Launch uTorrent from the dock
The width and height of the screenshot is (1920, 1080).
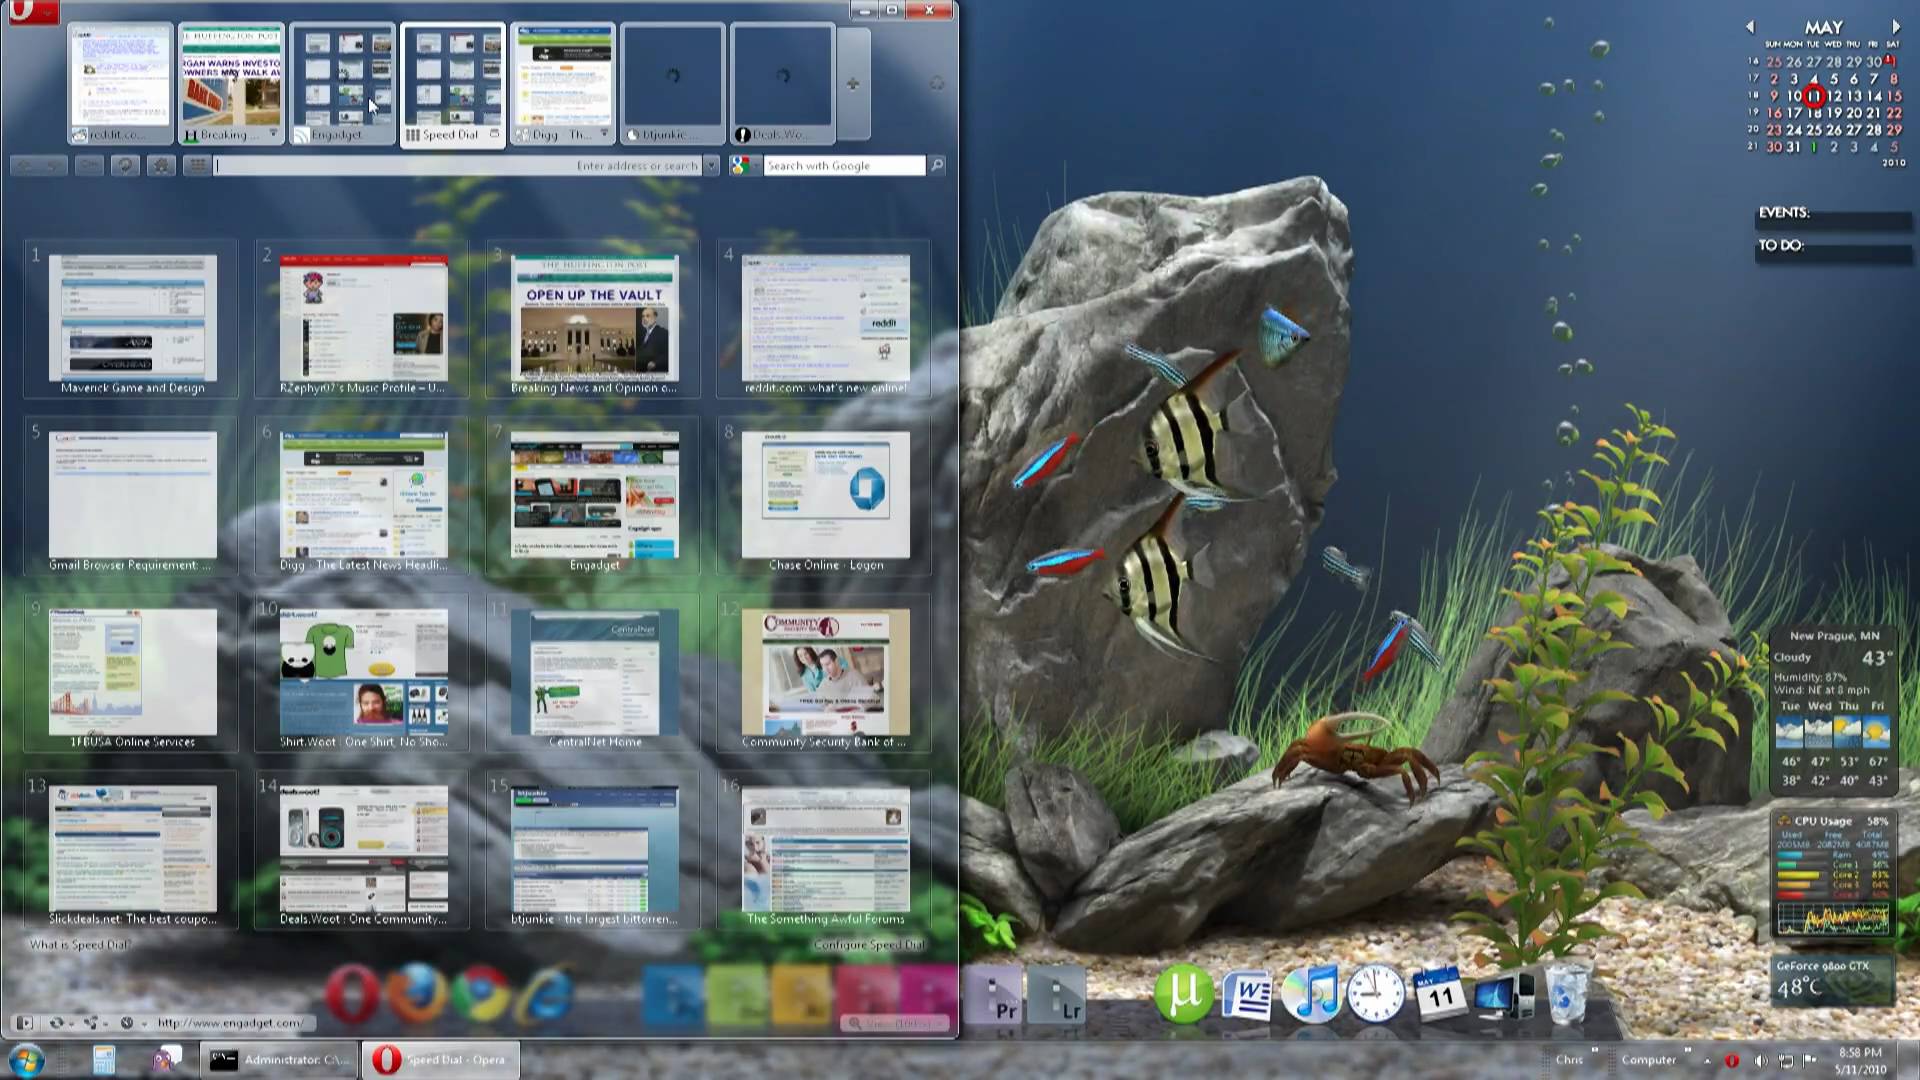1183,994
